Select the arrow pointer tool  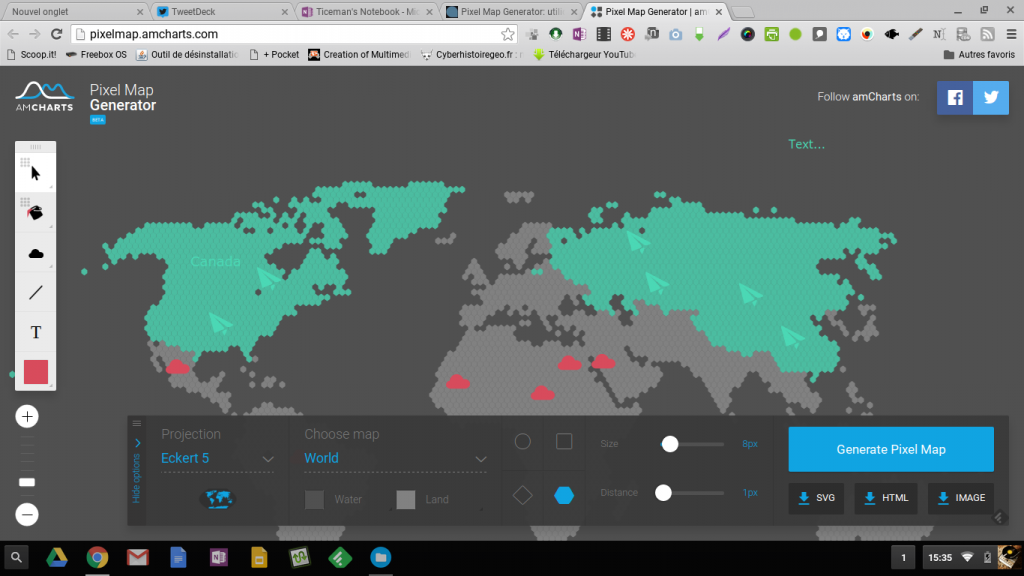36,173
